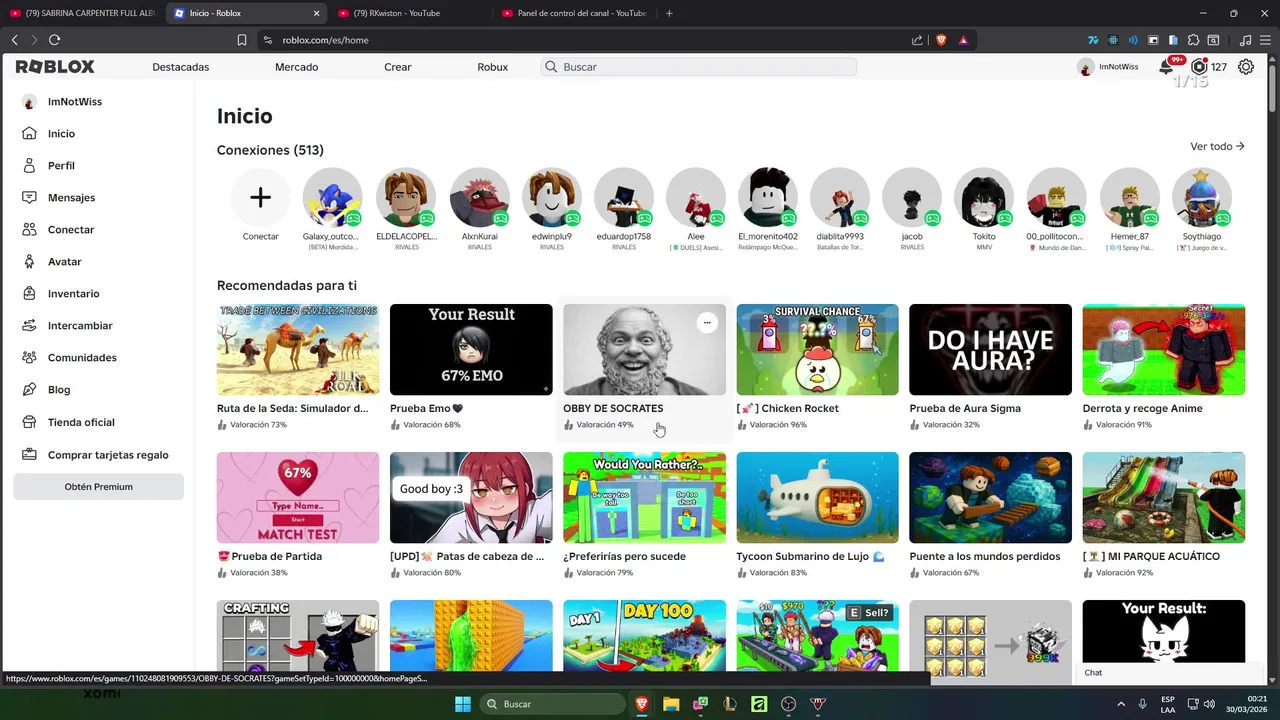Open Prueba de Aura Sigma thumbnail
The width and height of the screenshot is (1280, 720).
tap(990, 350)
